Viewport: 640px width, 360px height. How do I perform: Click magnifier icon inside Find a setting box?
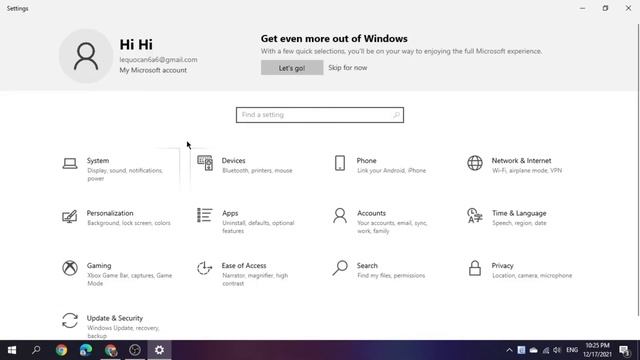pyautogui.click(x=396, y=115)
